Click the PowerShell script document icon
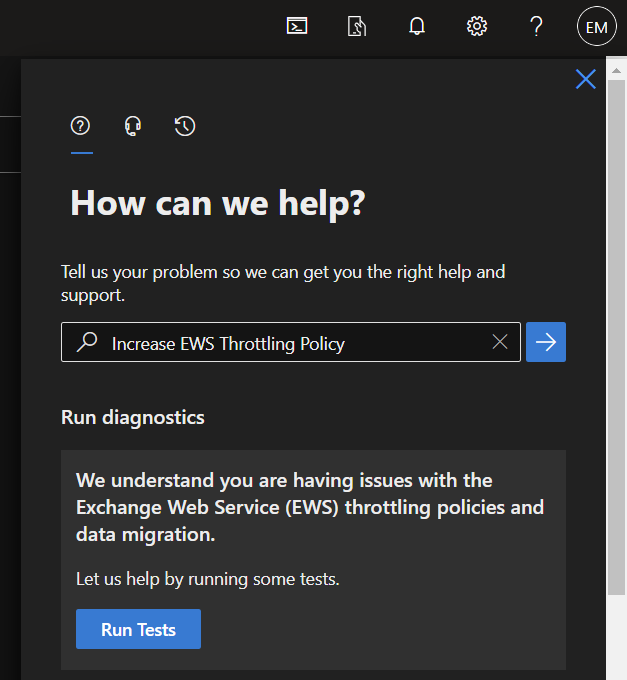 pyautogui.click(x=357, y=26)
